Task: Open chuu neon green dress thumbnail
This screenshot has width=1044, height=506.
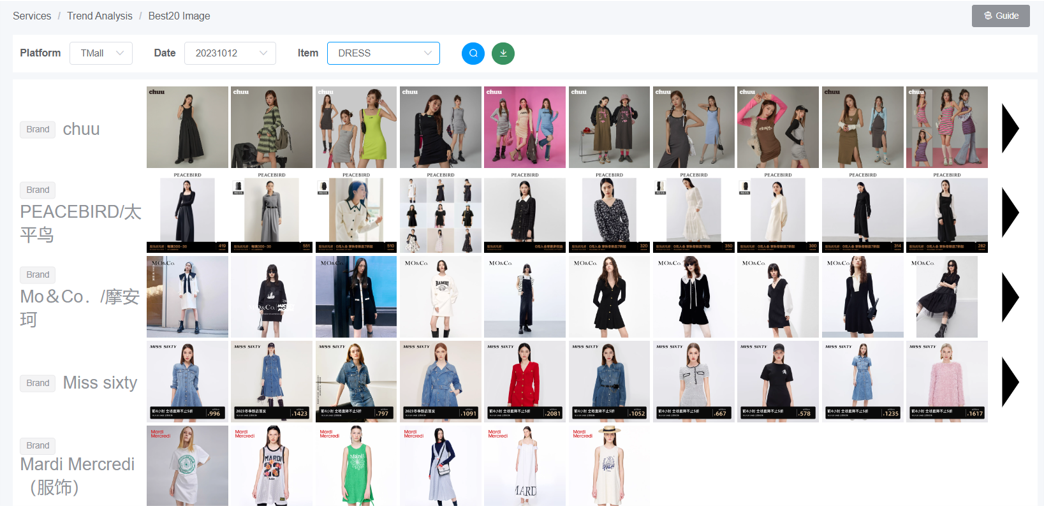Action: click(356, 127)
